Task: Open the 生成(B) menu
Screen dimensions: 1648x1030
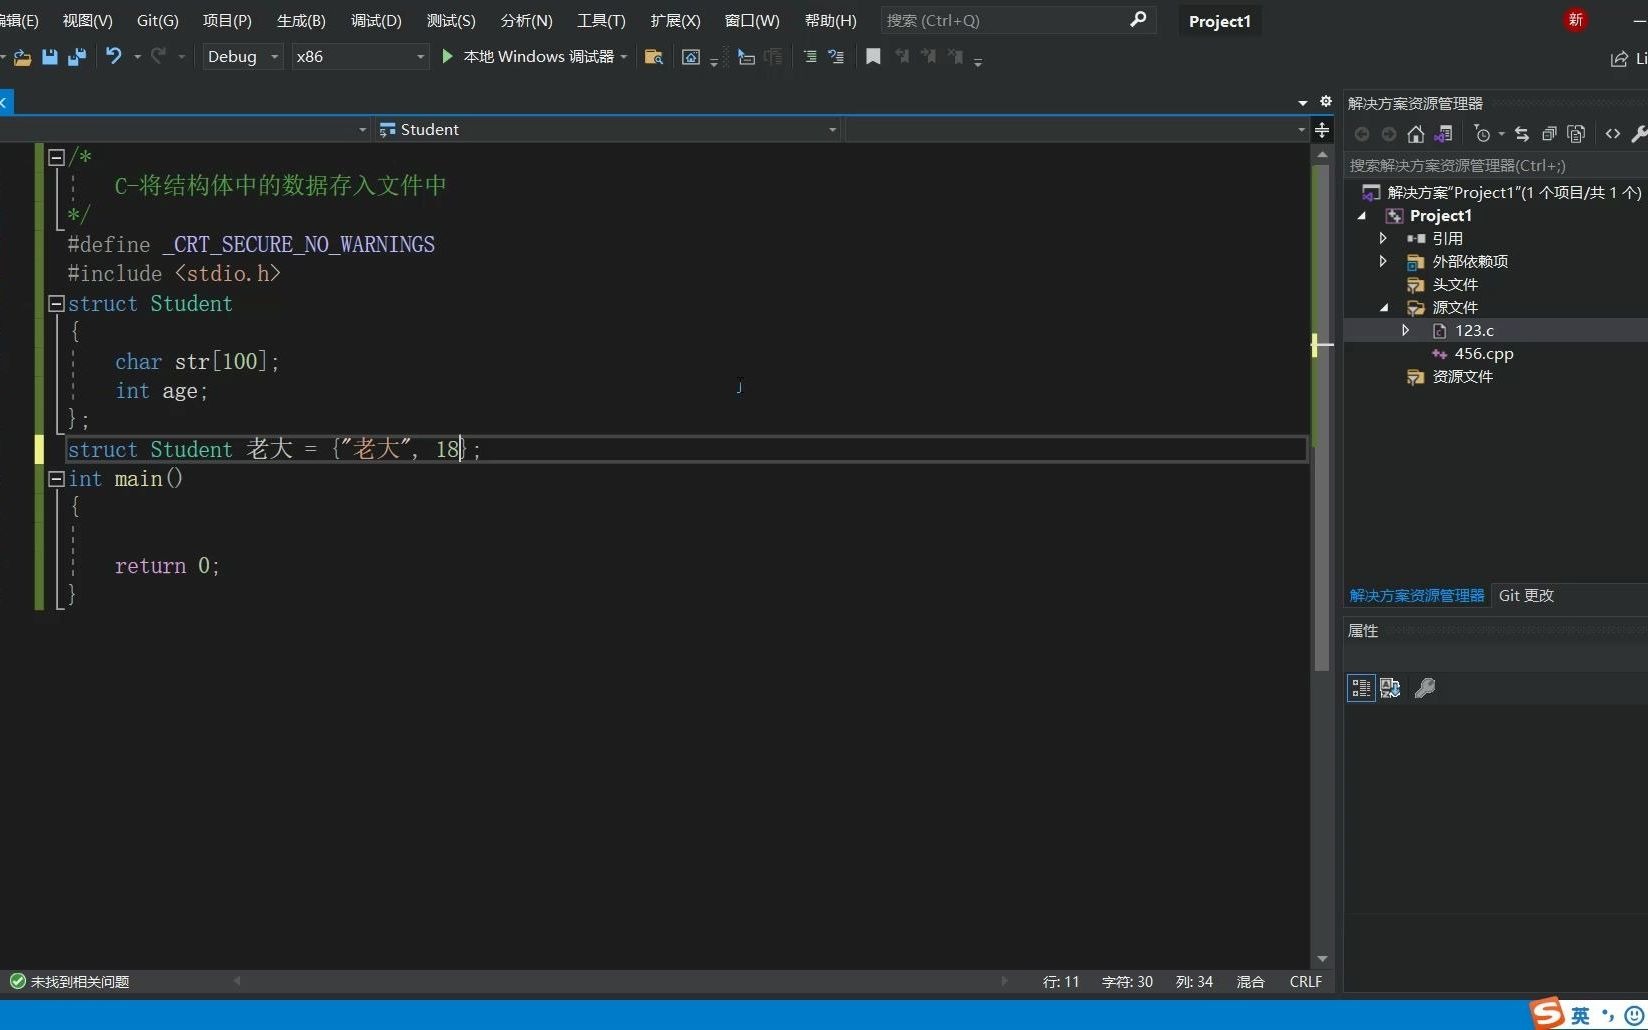Action: (x=301, y=20)
